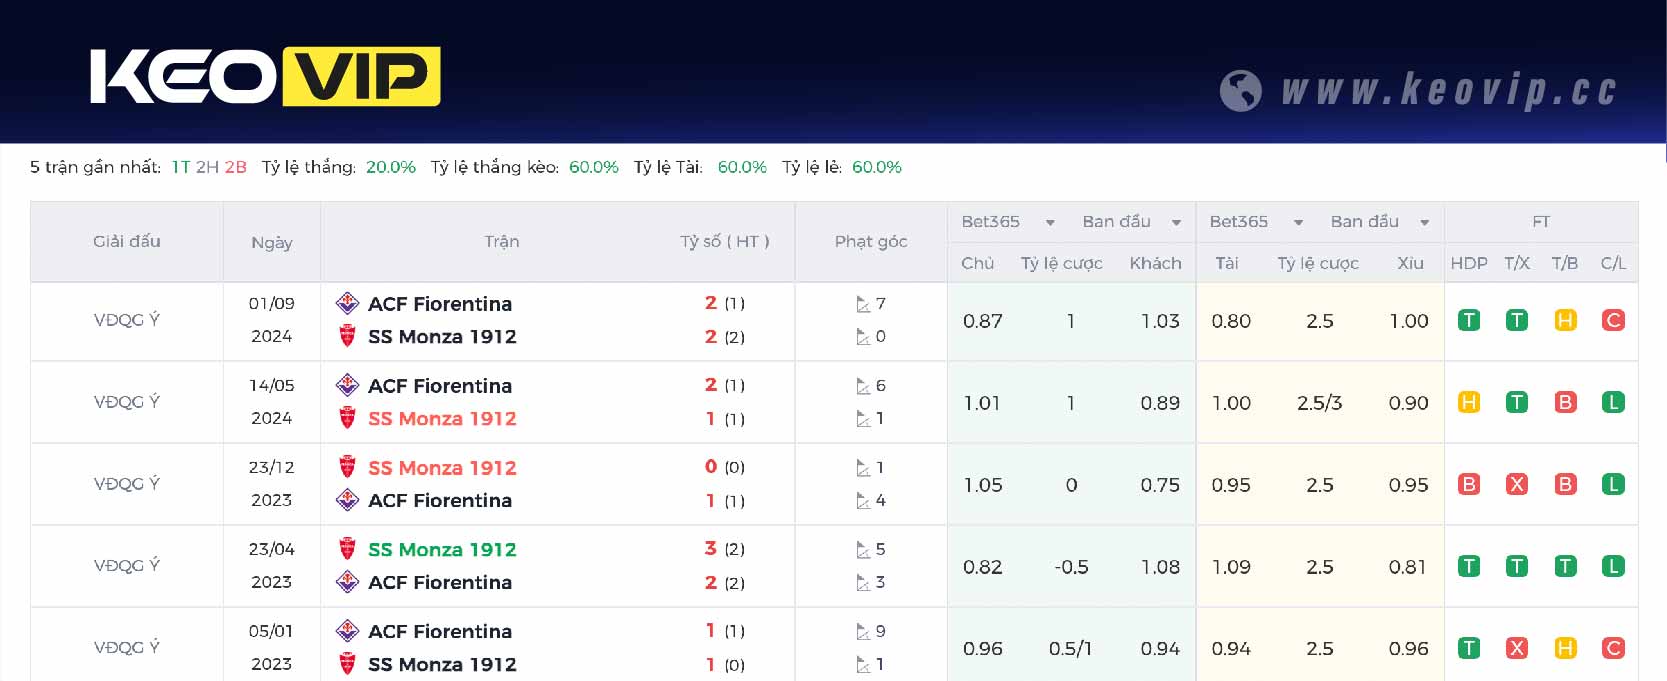Click the Trận column header
1667x681 pixels.
pos(502,241)
